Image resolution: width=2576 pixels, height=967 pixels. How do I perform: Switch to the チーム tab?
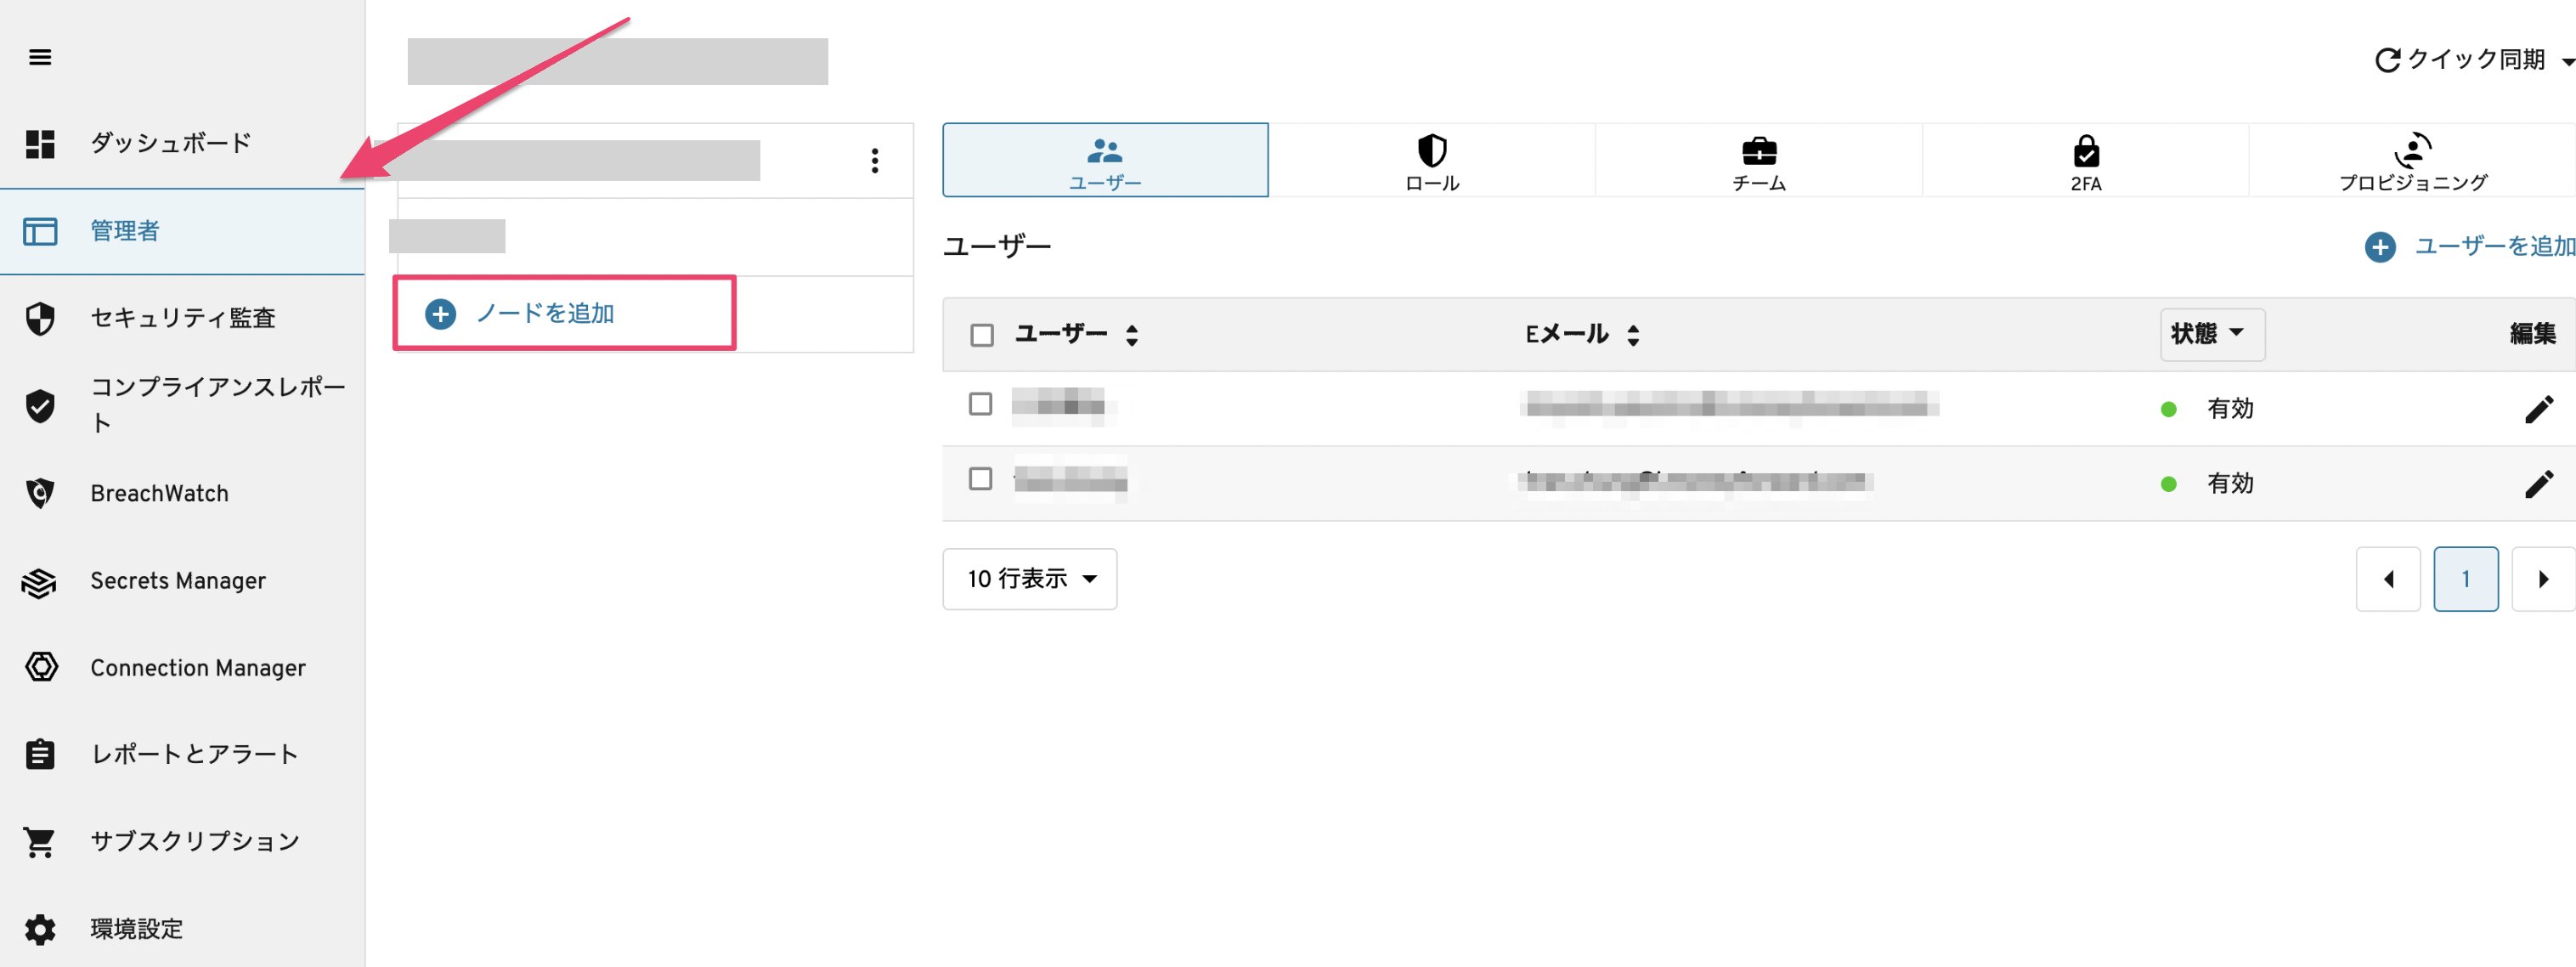[1759, 160]
